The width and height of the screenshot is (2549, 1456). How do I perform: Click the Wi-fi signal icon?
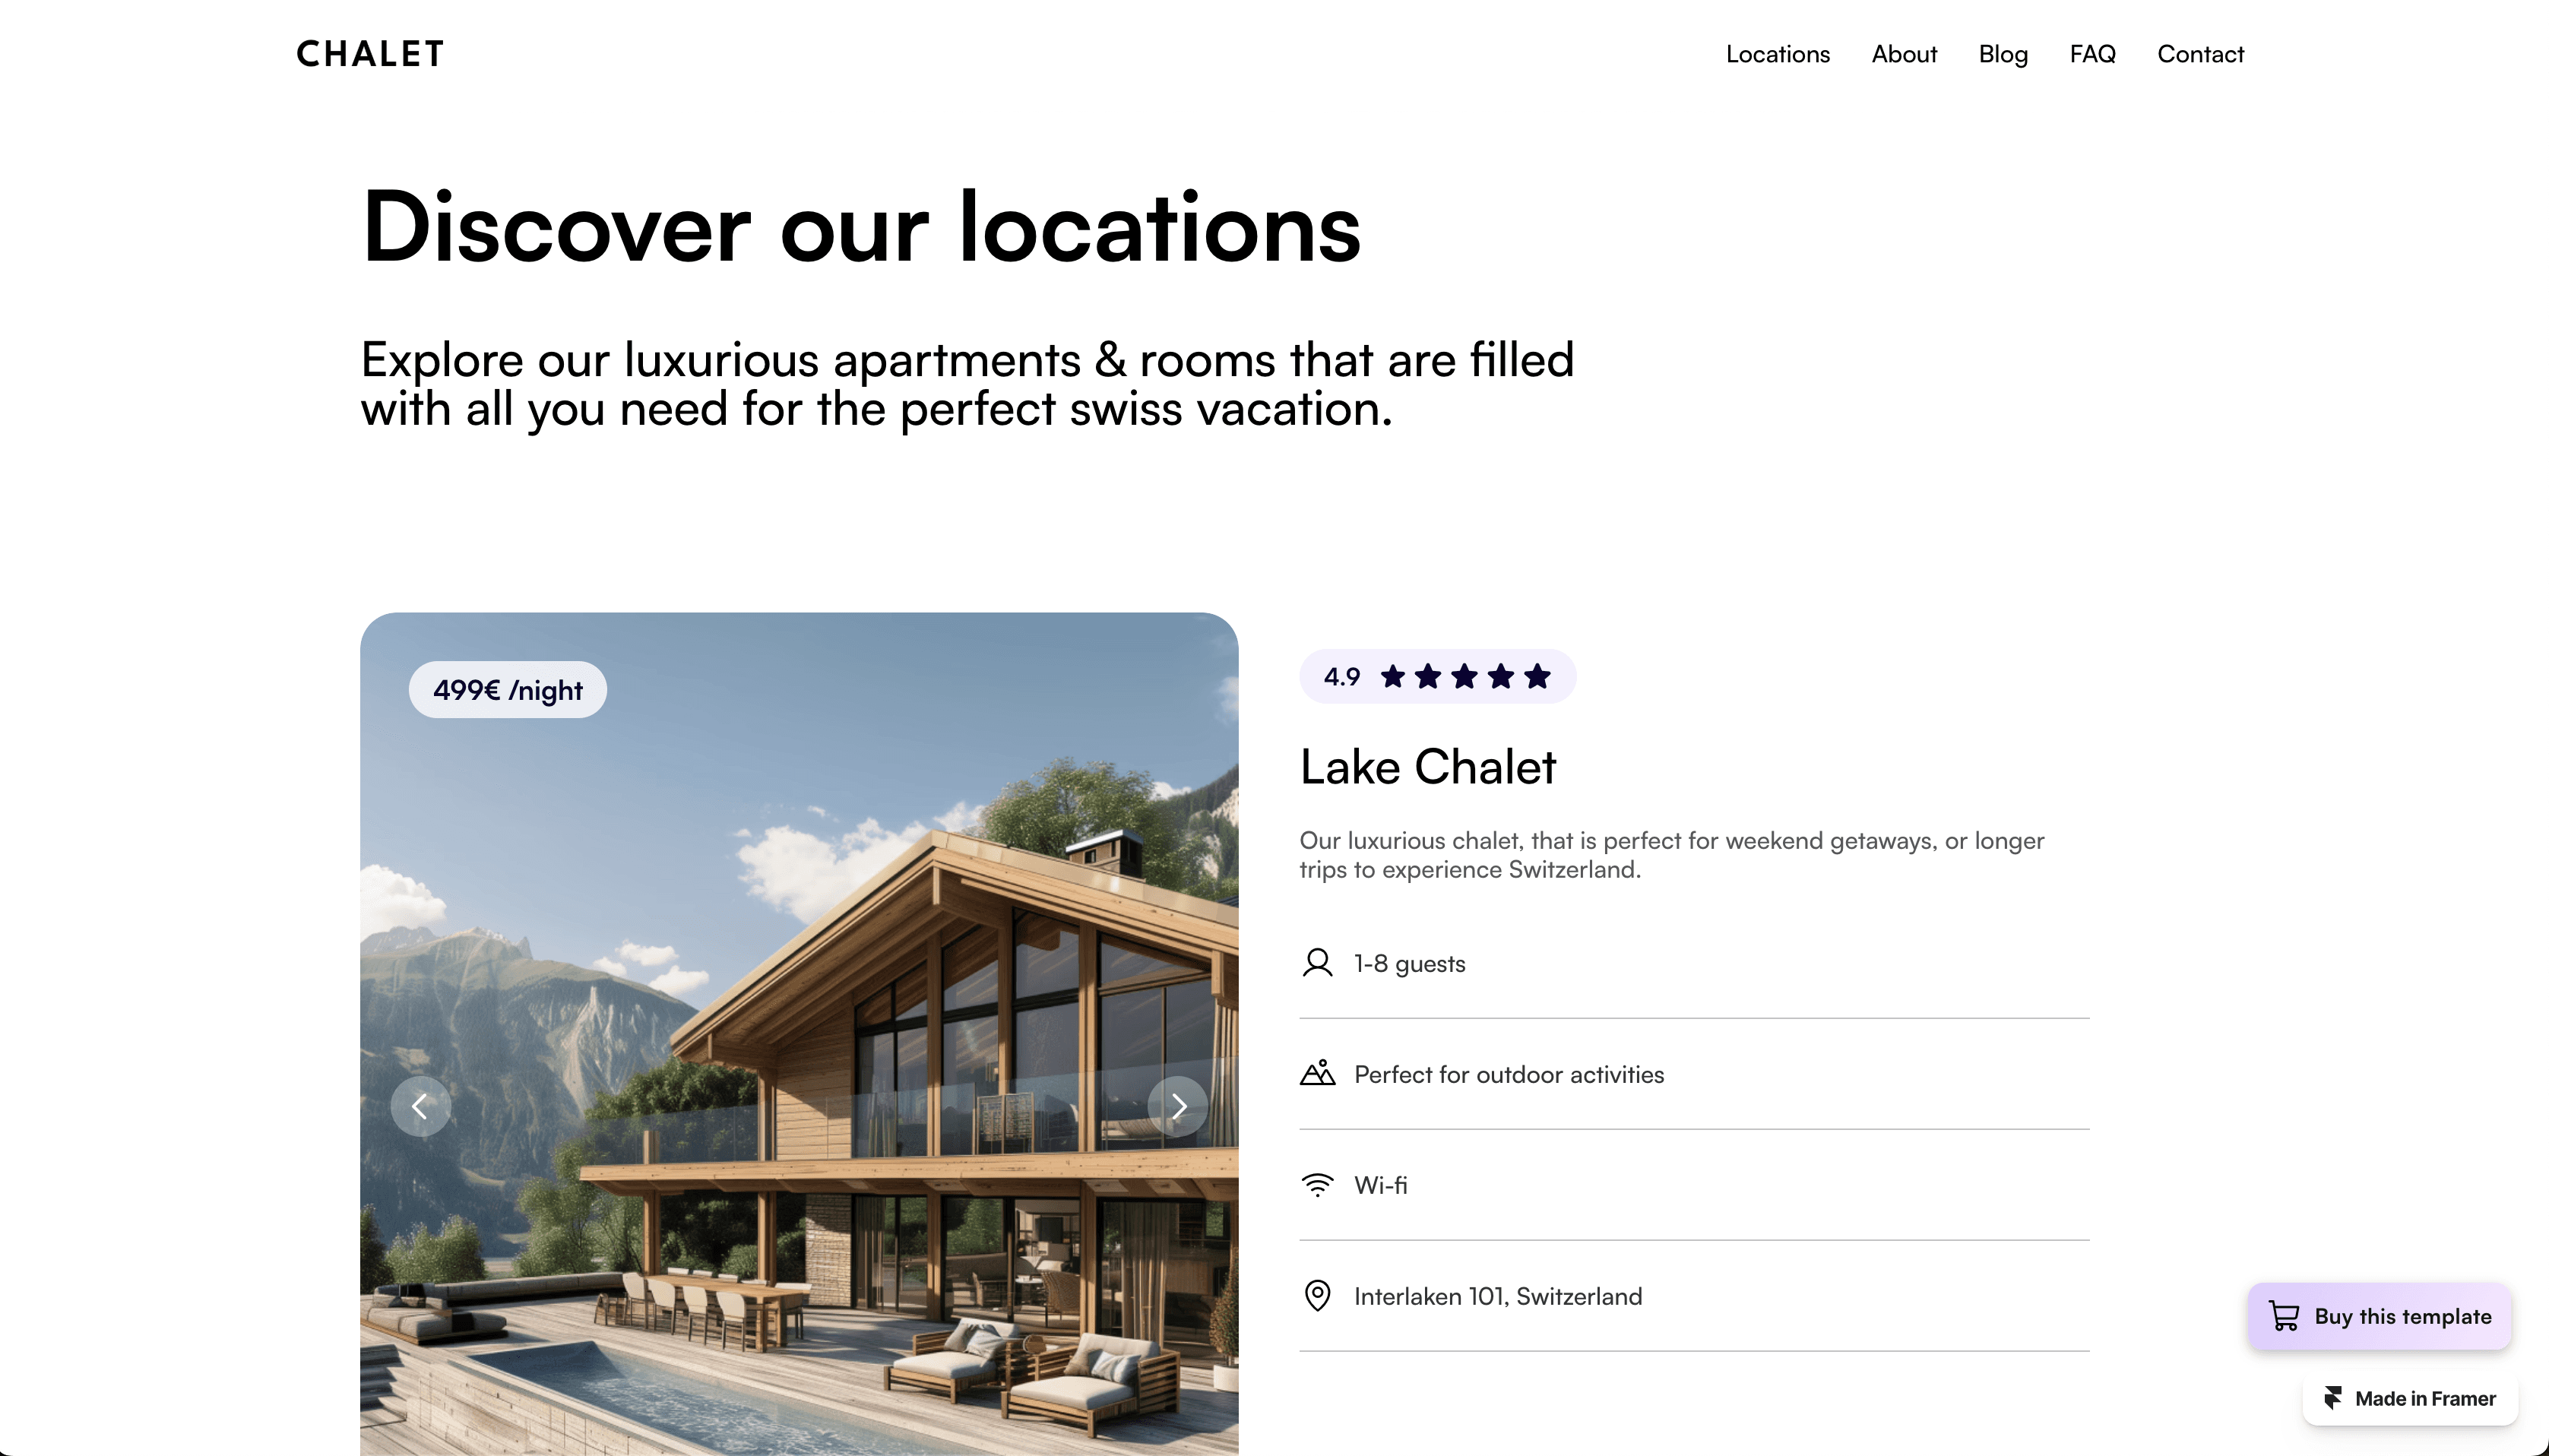pyautogui.click(x=1317, y=1185)
